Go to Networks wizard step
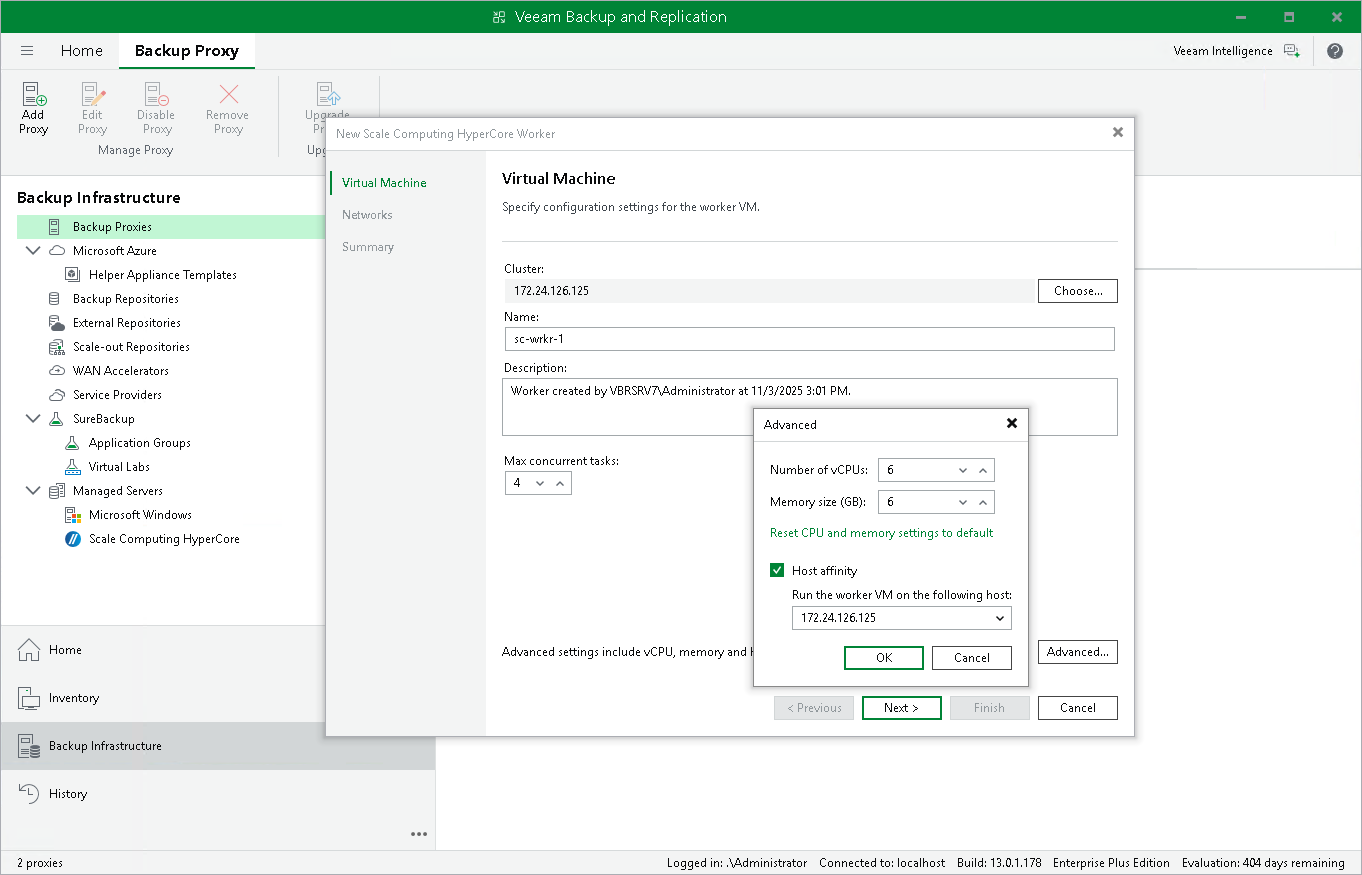 pos(367,215)
